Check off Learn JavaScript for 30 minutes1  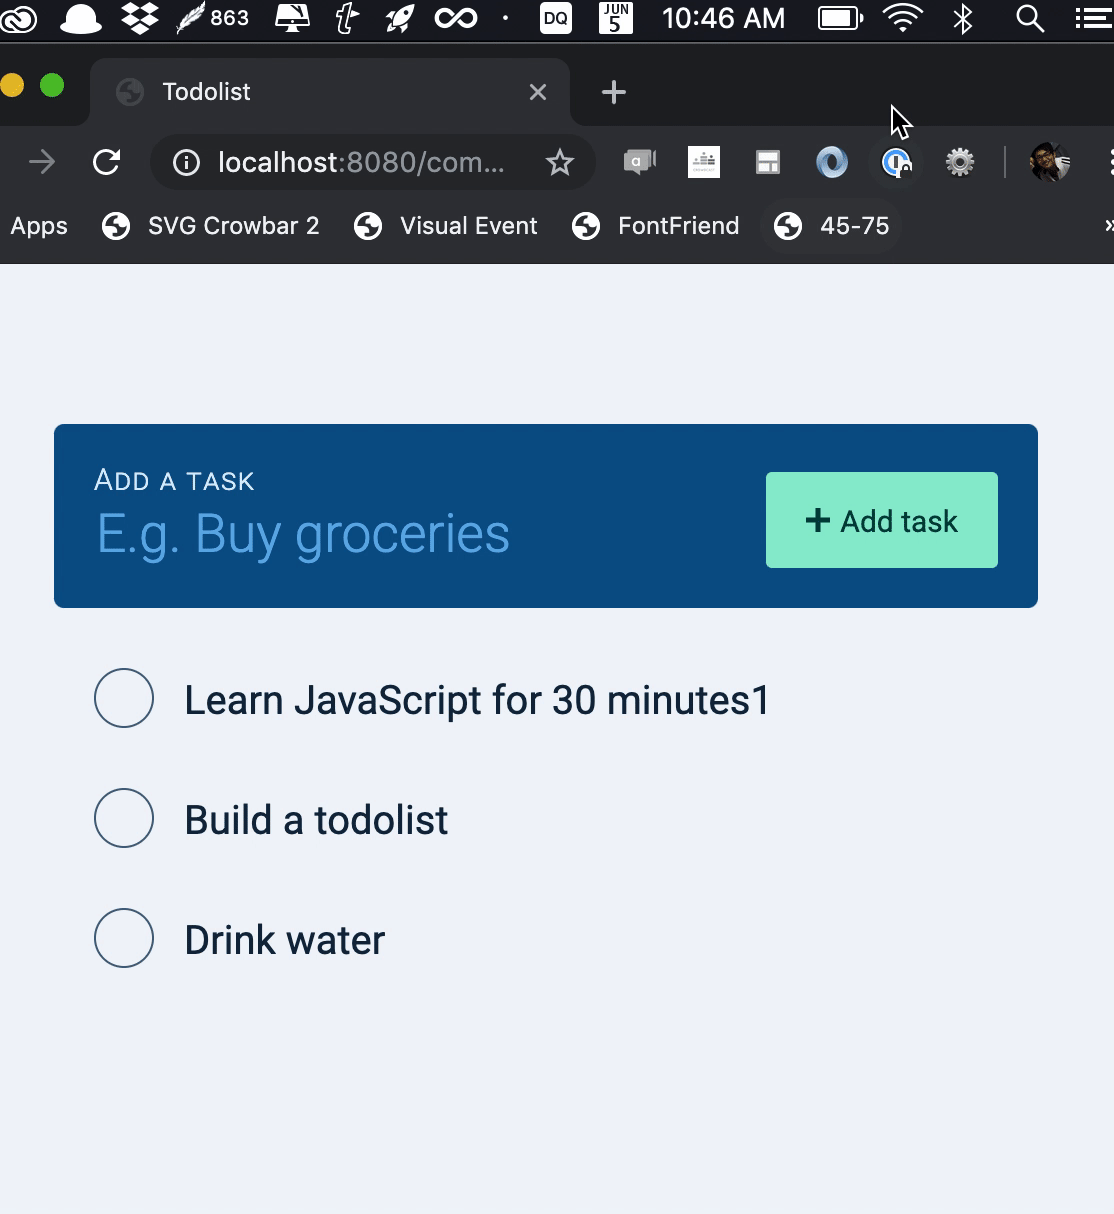click(124, 698)
